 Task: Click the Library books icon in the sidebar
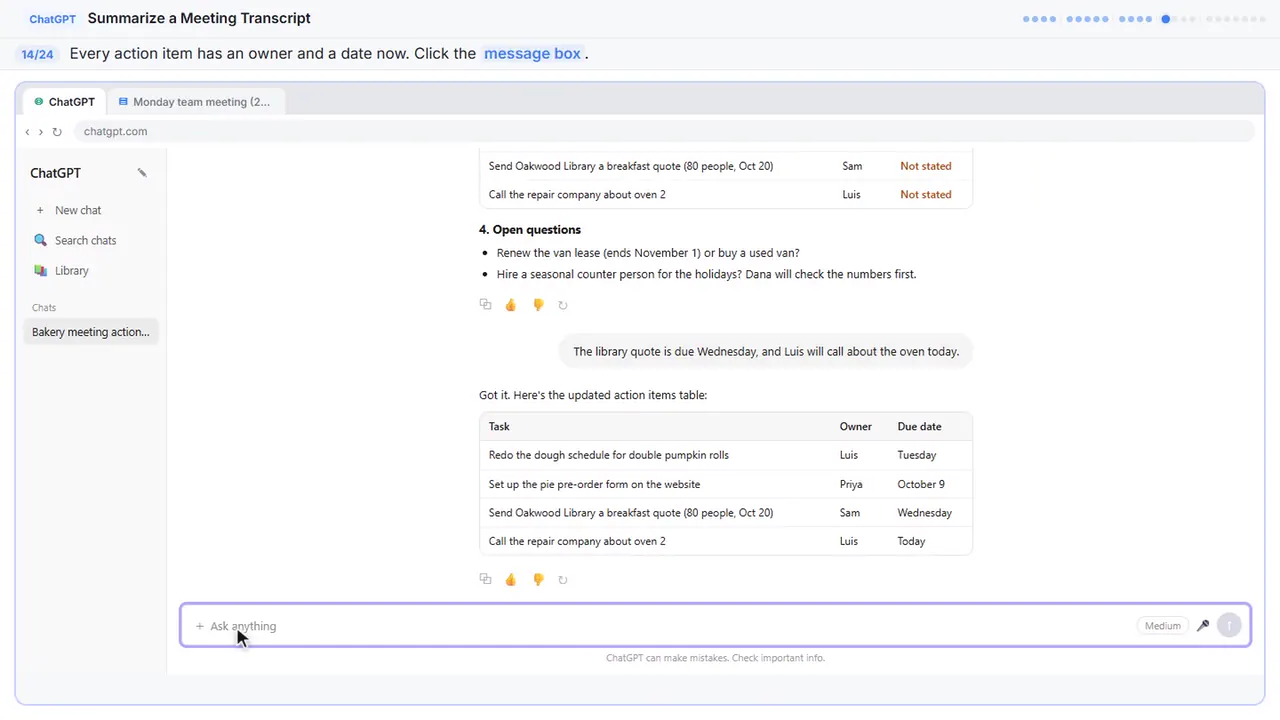[40, 271]
